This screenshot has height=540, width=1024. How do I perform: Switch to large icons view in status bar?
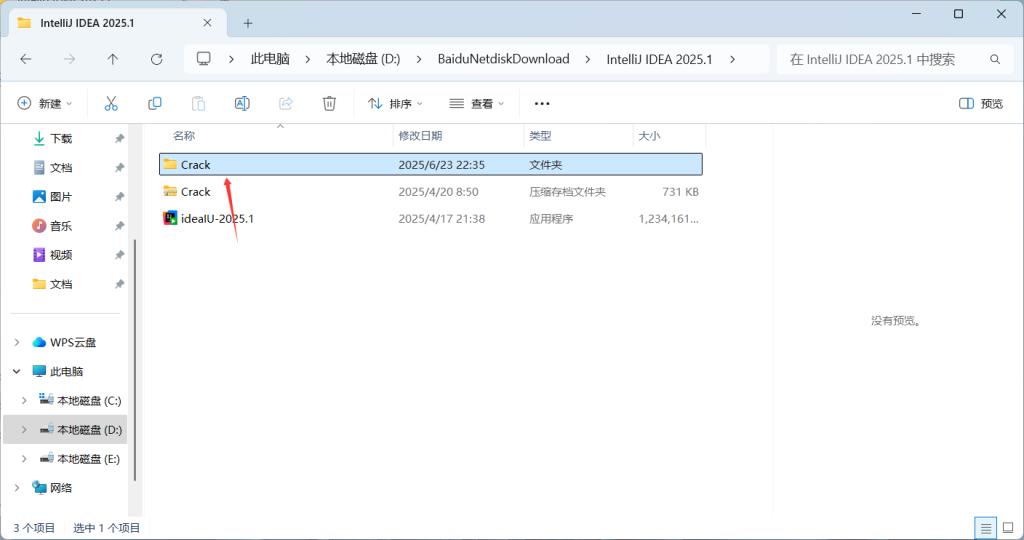click(1008, 528)
